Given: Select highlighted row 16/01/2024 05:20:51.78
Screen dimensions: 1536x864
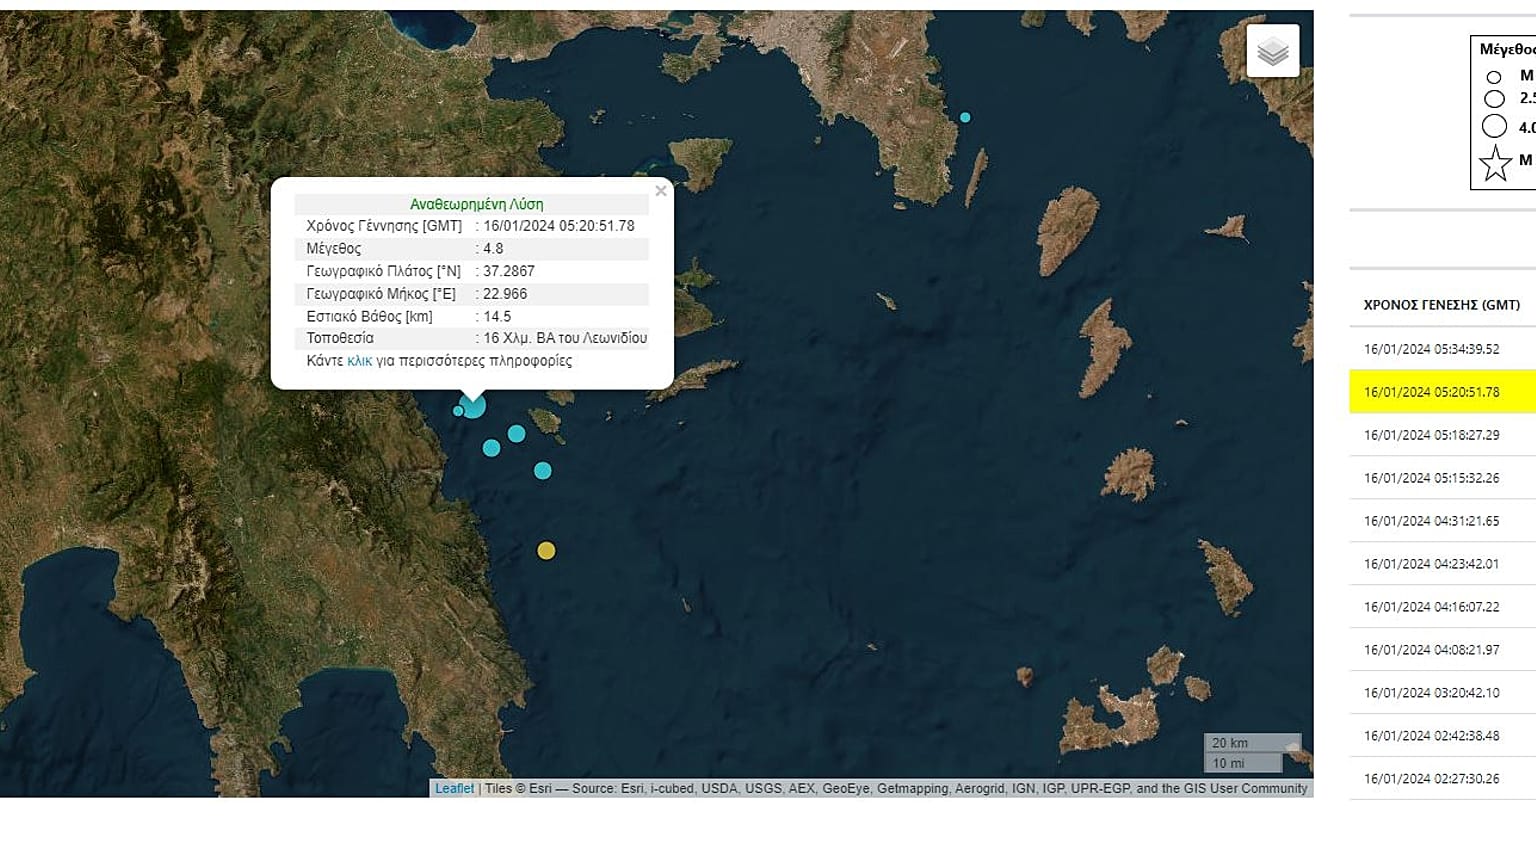Looking at the screenshot, I should tap(1442, 392).
